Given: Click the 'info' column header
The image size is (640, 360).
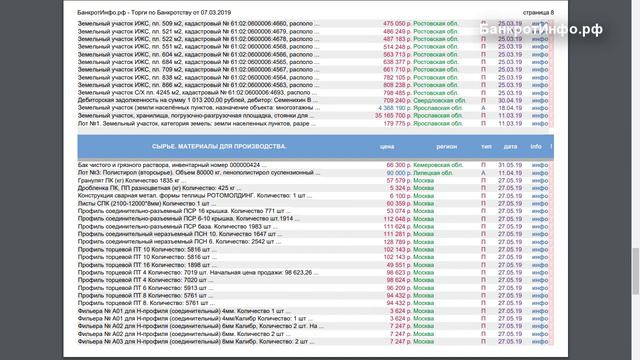Looking at the screenshot, I should [536, 147].
